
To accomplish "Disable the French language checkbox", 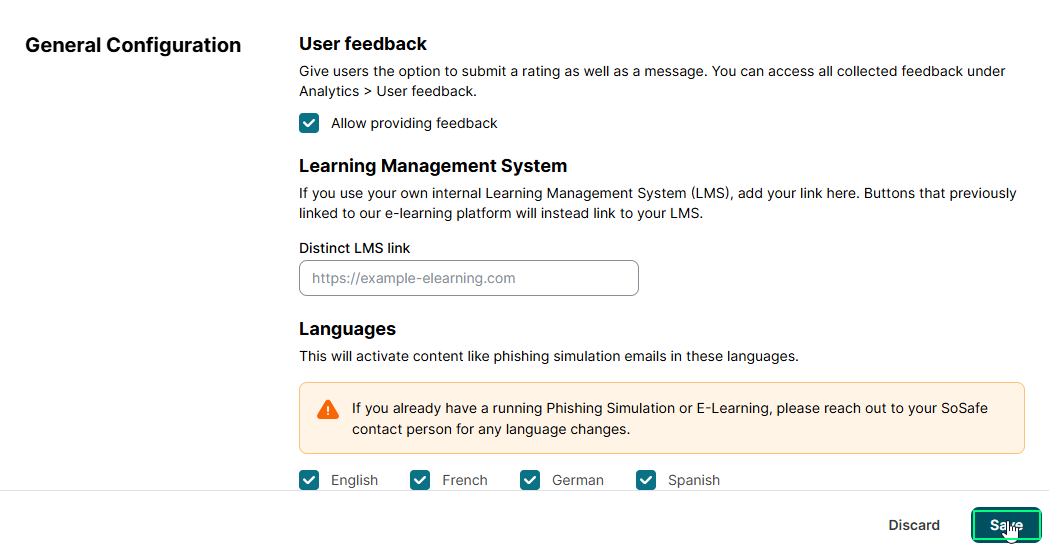I will click(x=420, y=480).
